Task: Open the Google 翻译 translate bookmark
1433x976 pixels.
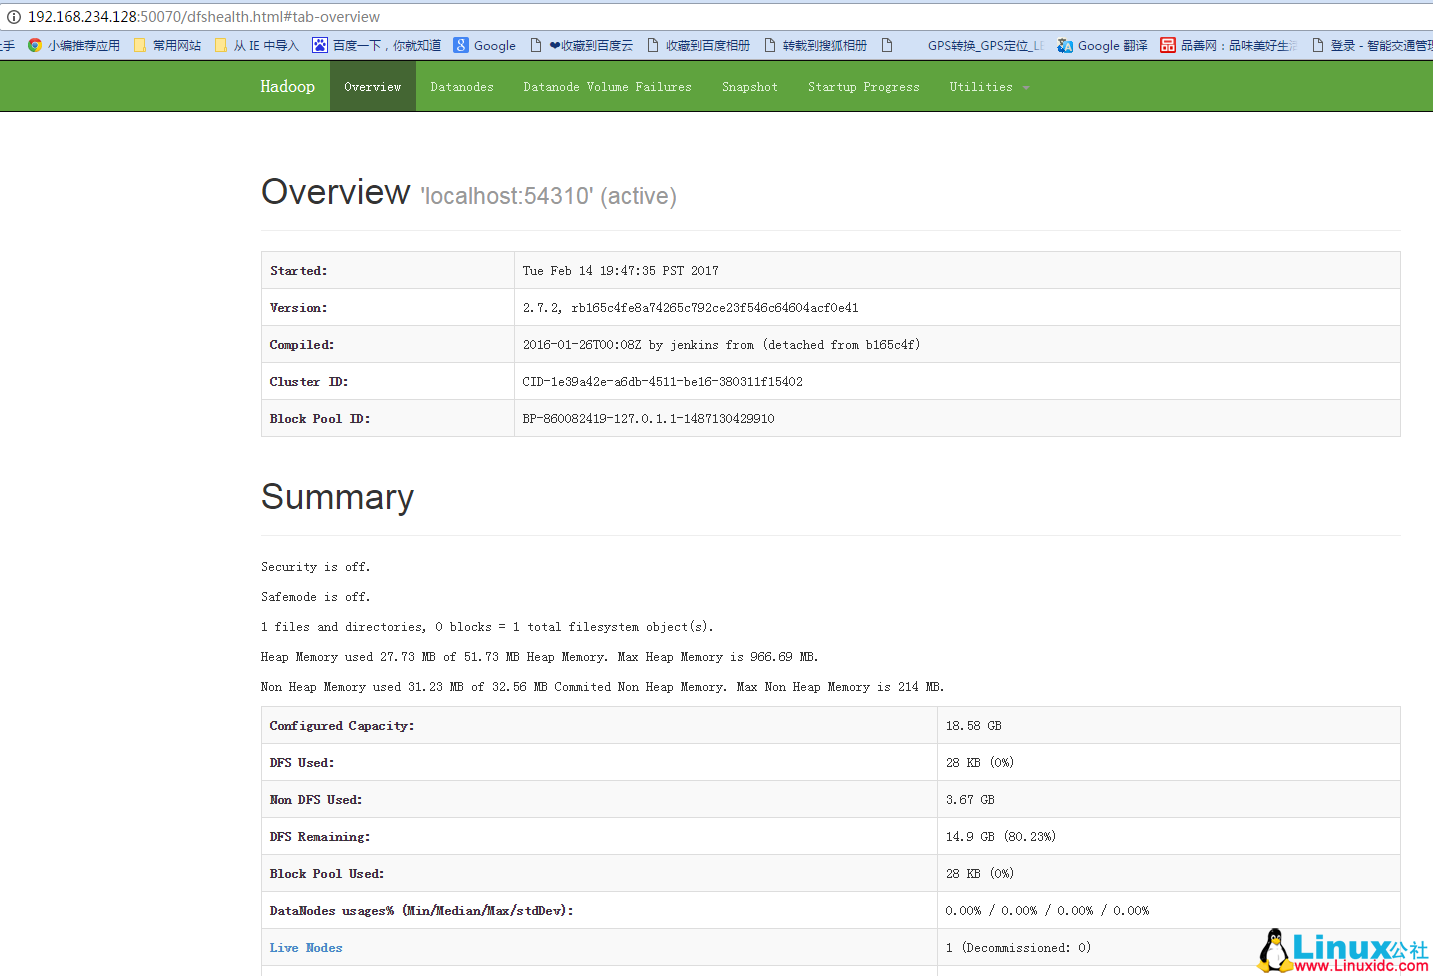Action: [1103, 46]
